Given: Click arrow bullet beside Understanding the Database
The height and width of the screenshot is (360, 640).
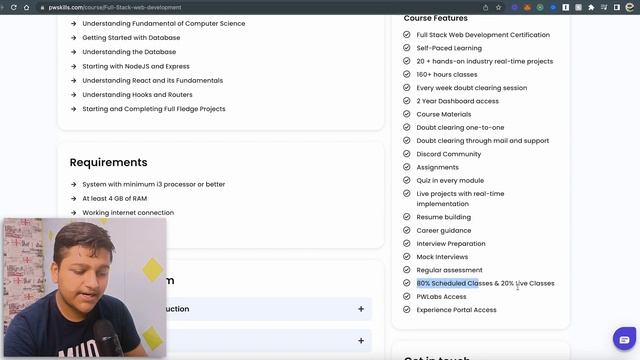Looking at the screenshot, I should coord(73,52).
